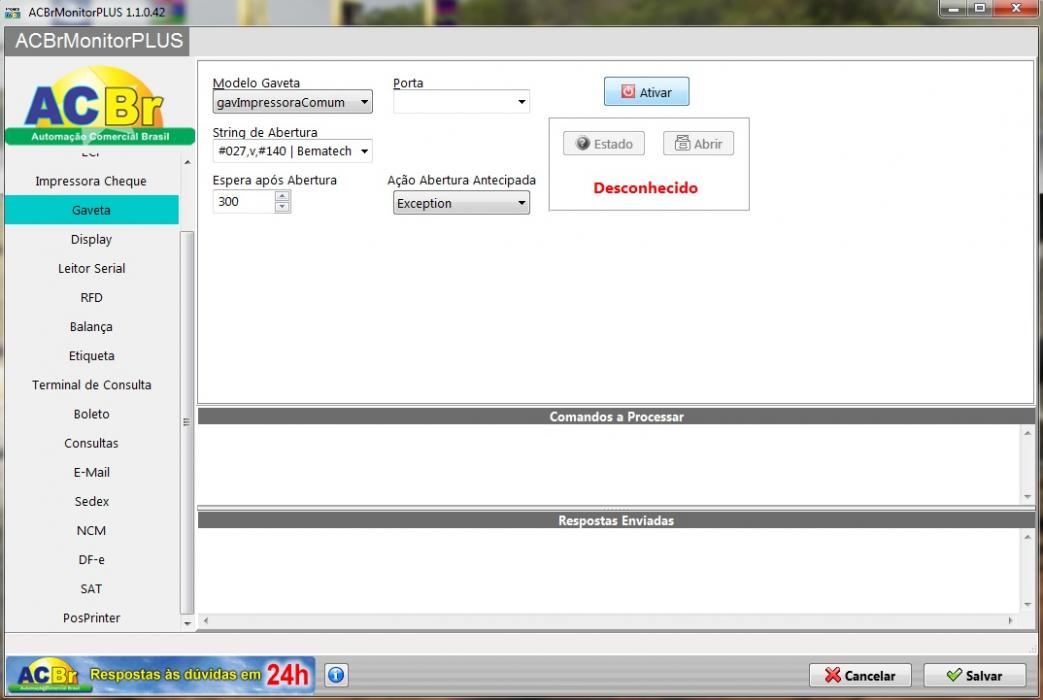The image size is (1043, 700).
Task: Open the NCM section
Action: point(91,530)
